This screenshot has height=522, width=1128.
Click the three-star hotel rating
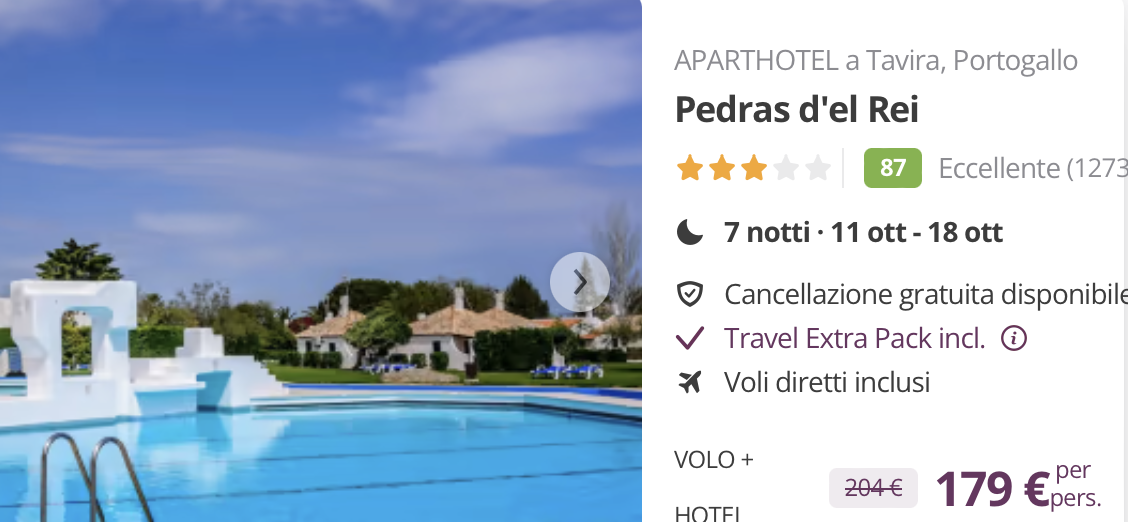[x=753, y=169]
